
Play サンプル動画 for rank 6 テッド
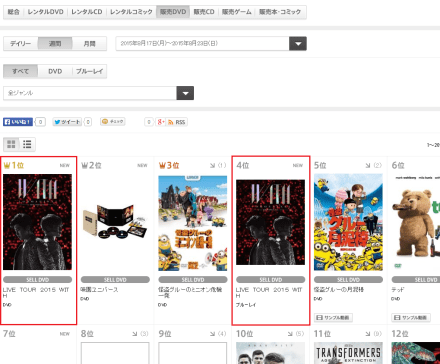point(411,318)
